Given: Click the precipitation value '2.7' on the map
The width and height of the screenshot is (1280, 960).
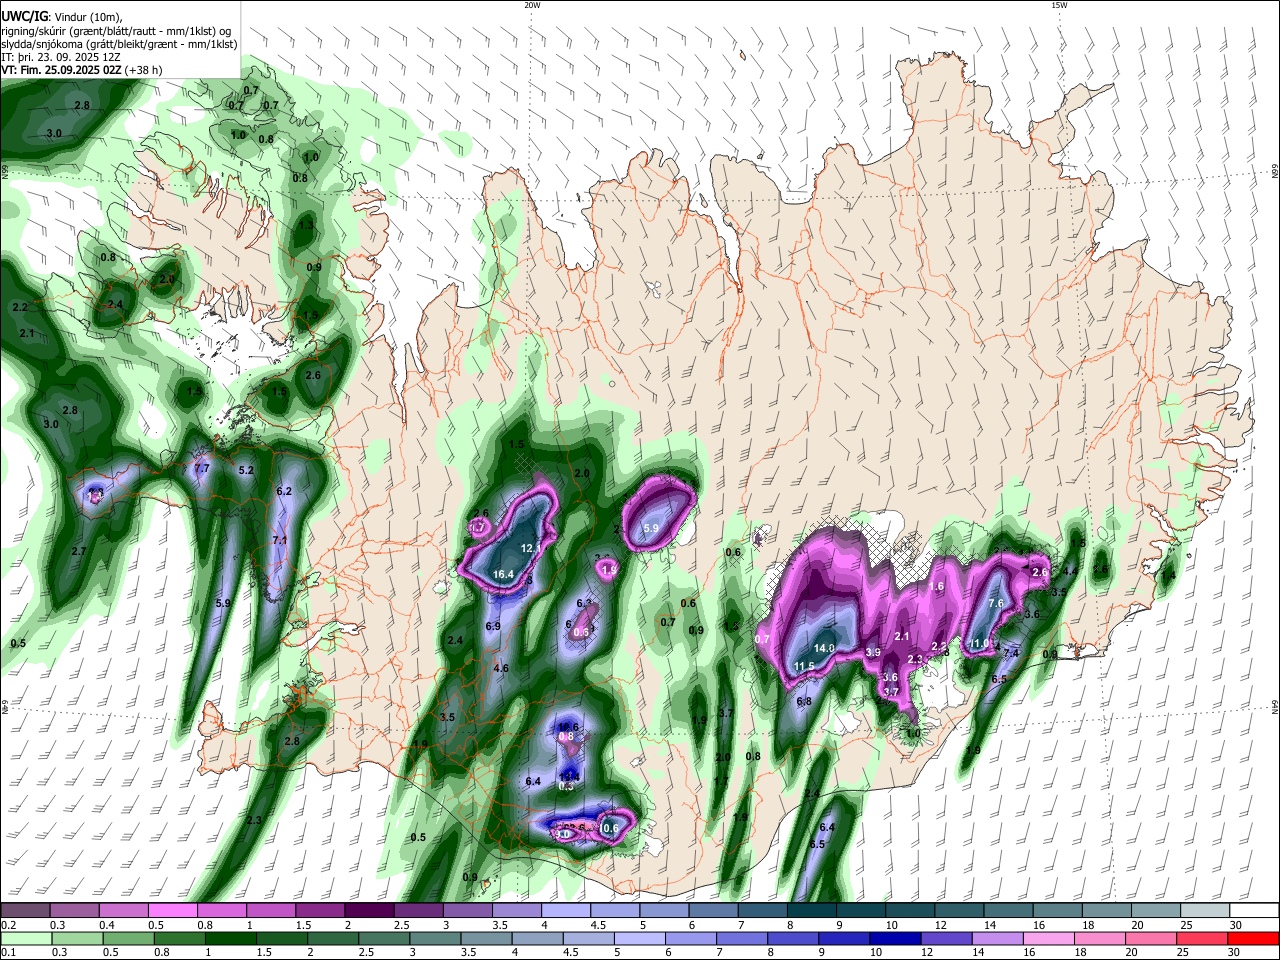Looking at the screenshot, I should coord(79,551).
